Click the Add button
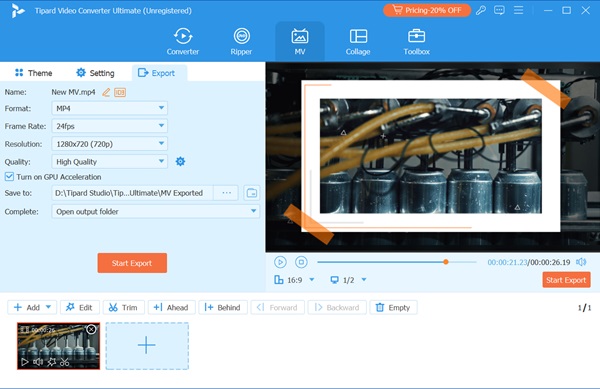 click(27, 308)
